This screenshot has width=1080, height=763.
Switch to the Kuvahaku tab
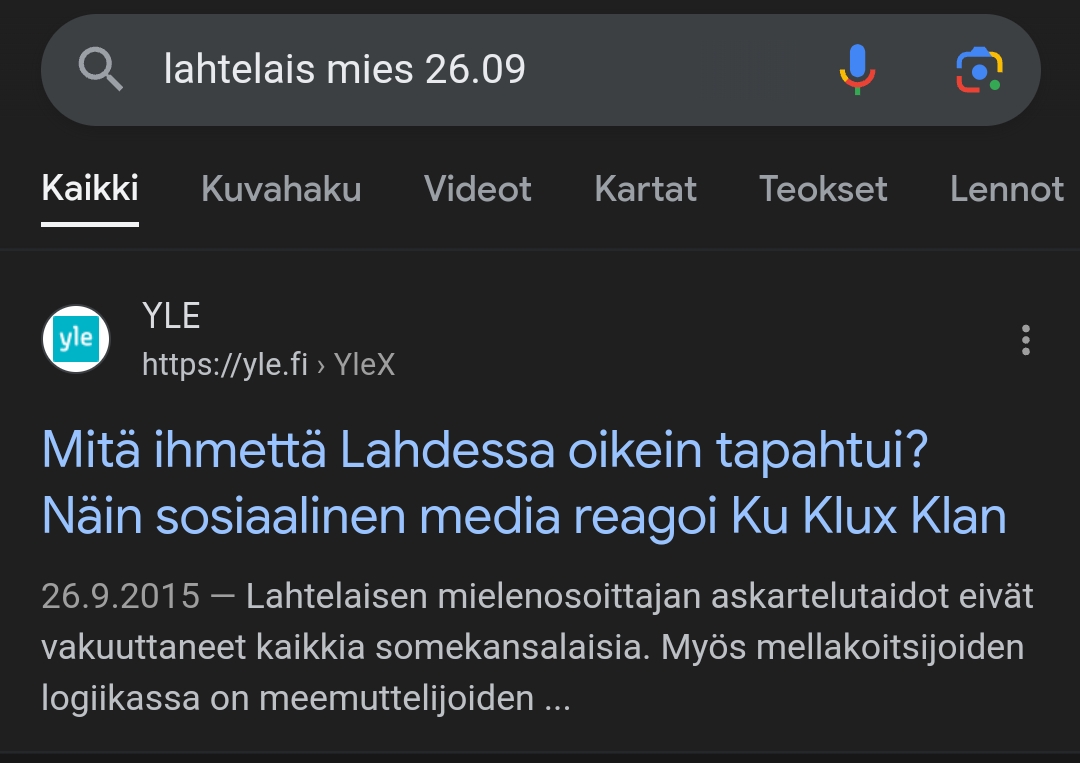point(281,189)
